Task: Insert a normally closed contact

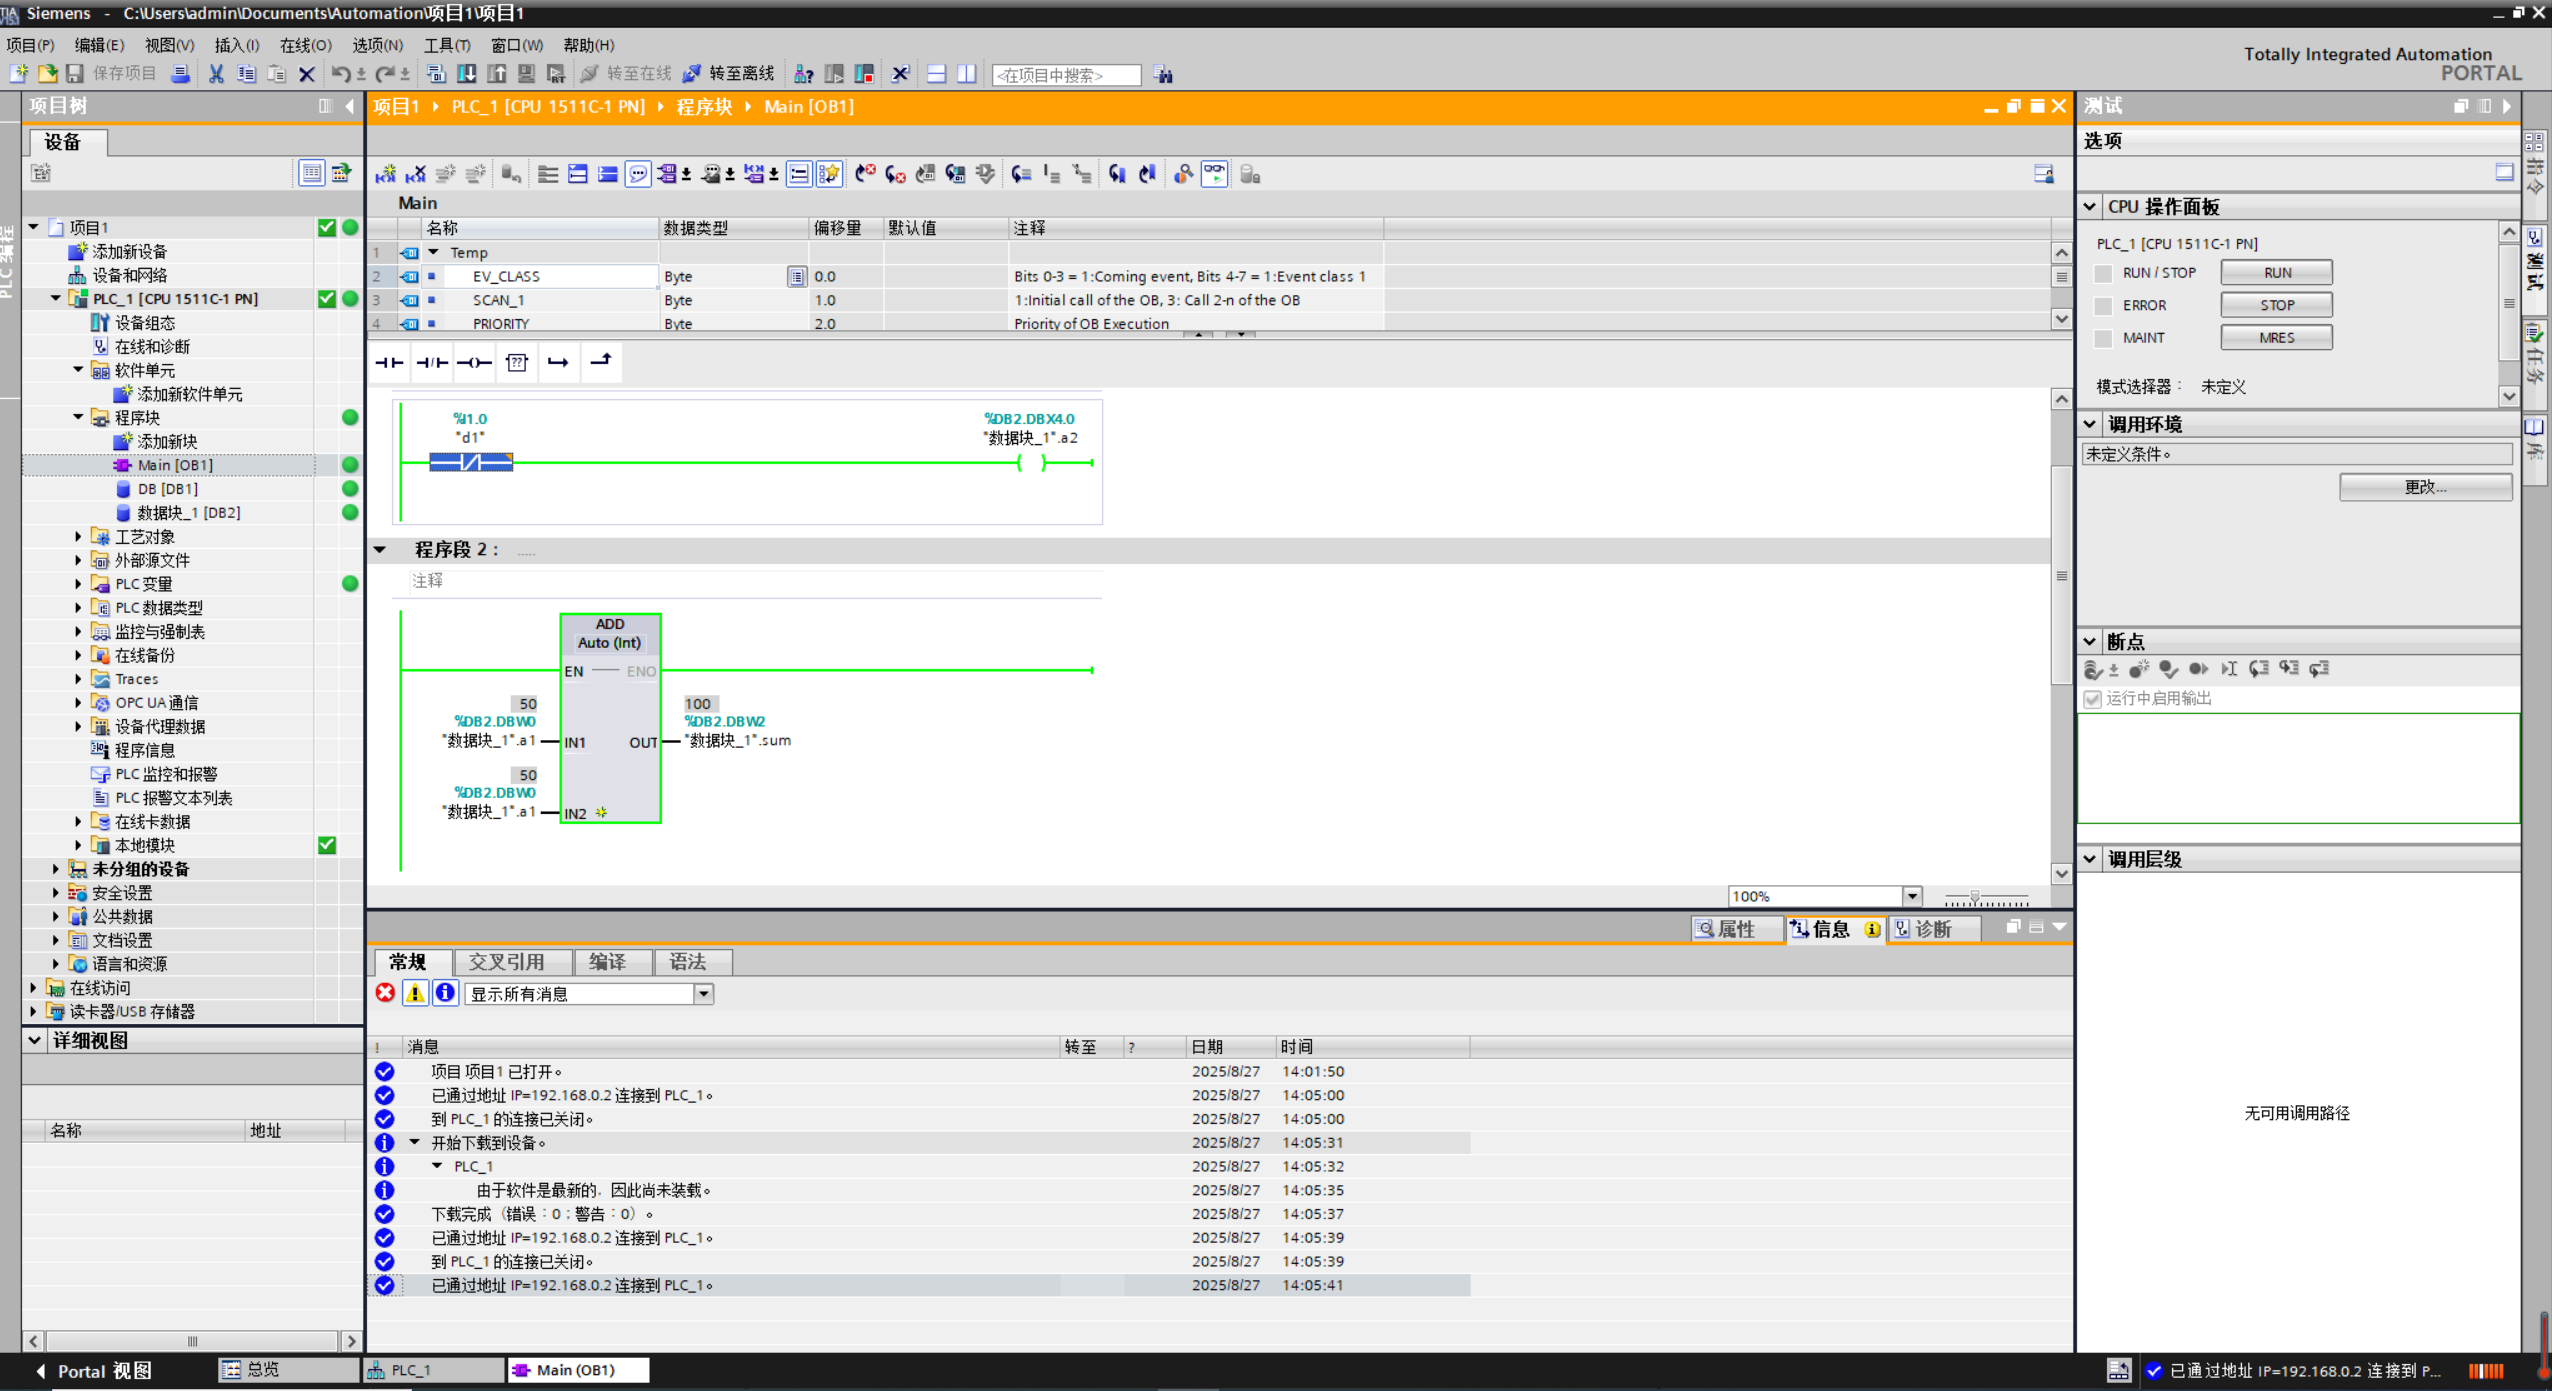Action: point(432,363)
